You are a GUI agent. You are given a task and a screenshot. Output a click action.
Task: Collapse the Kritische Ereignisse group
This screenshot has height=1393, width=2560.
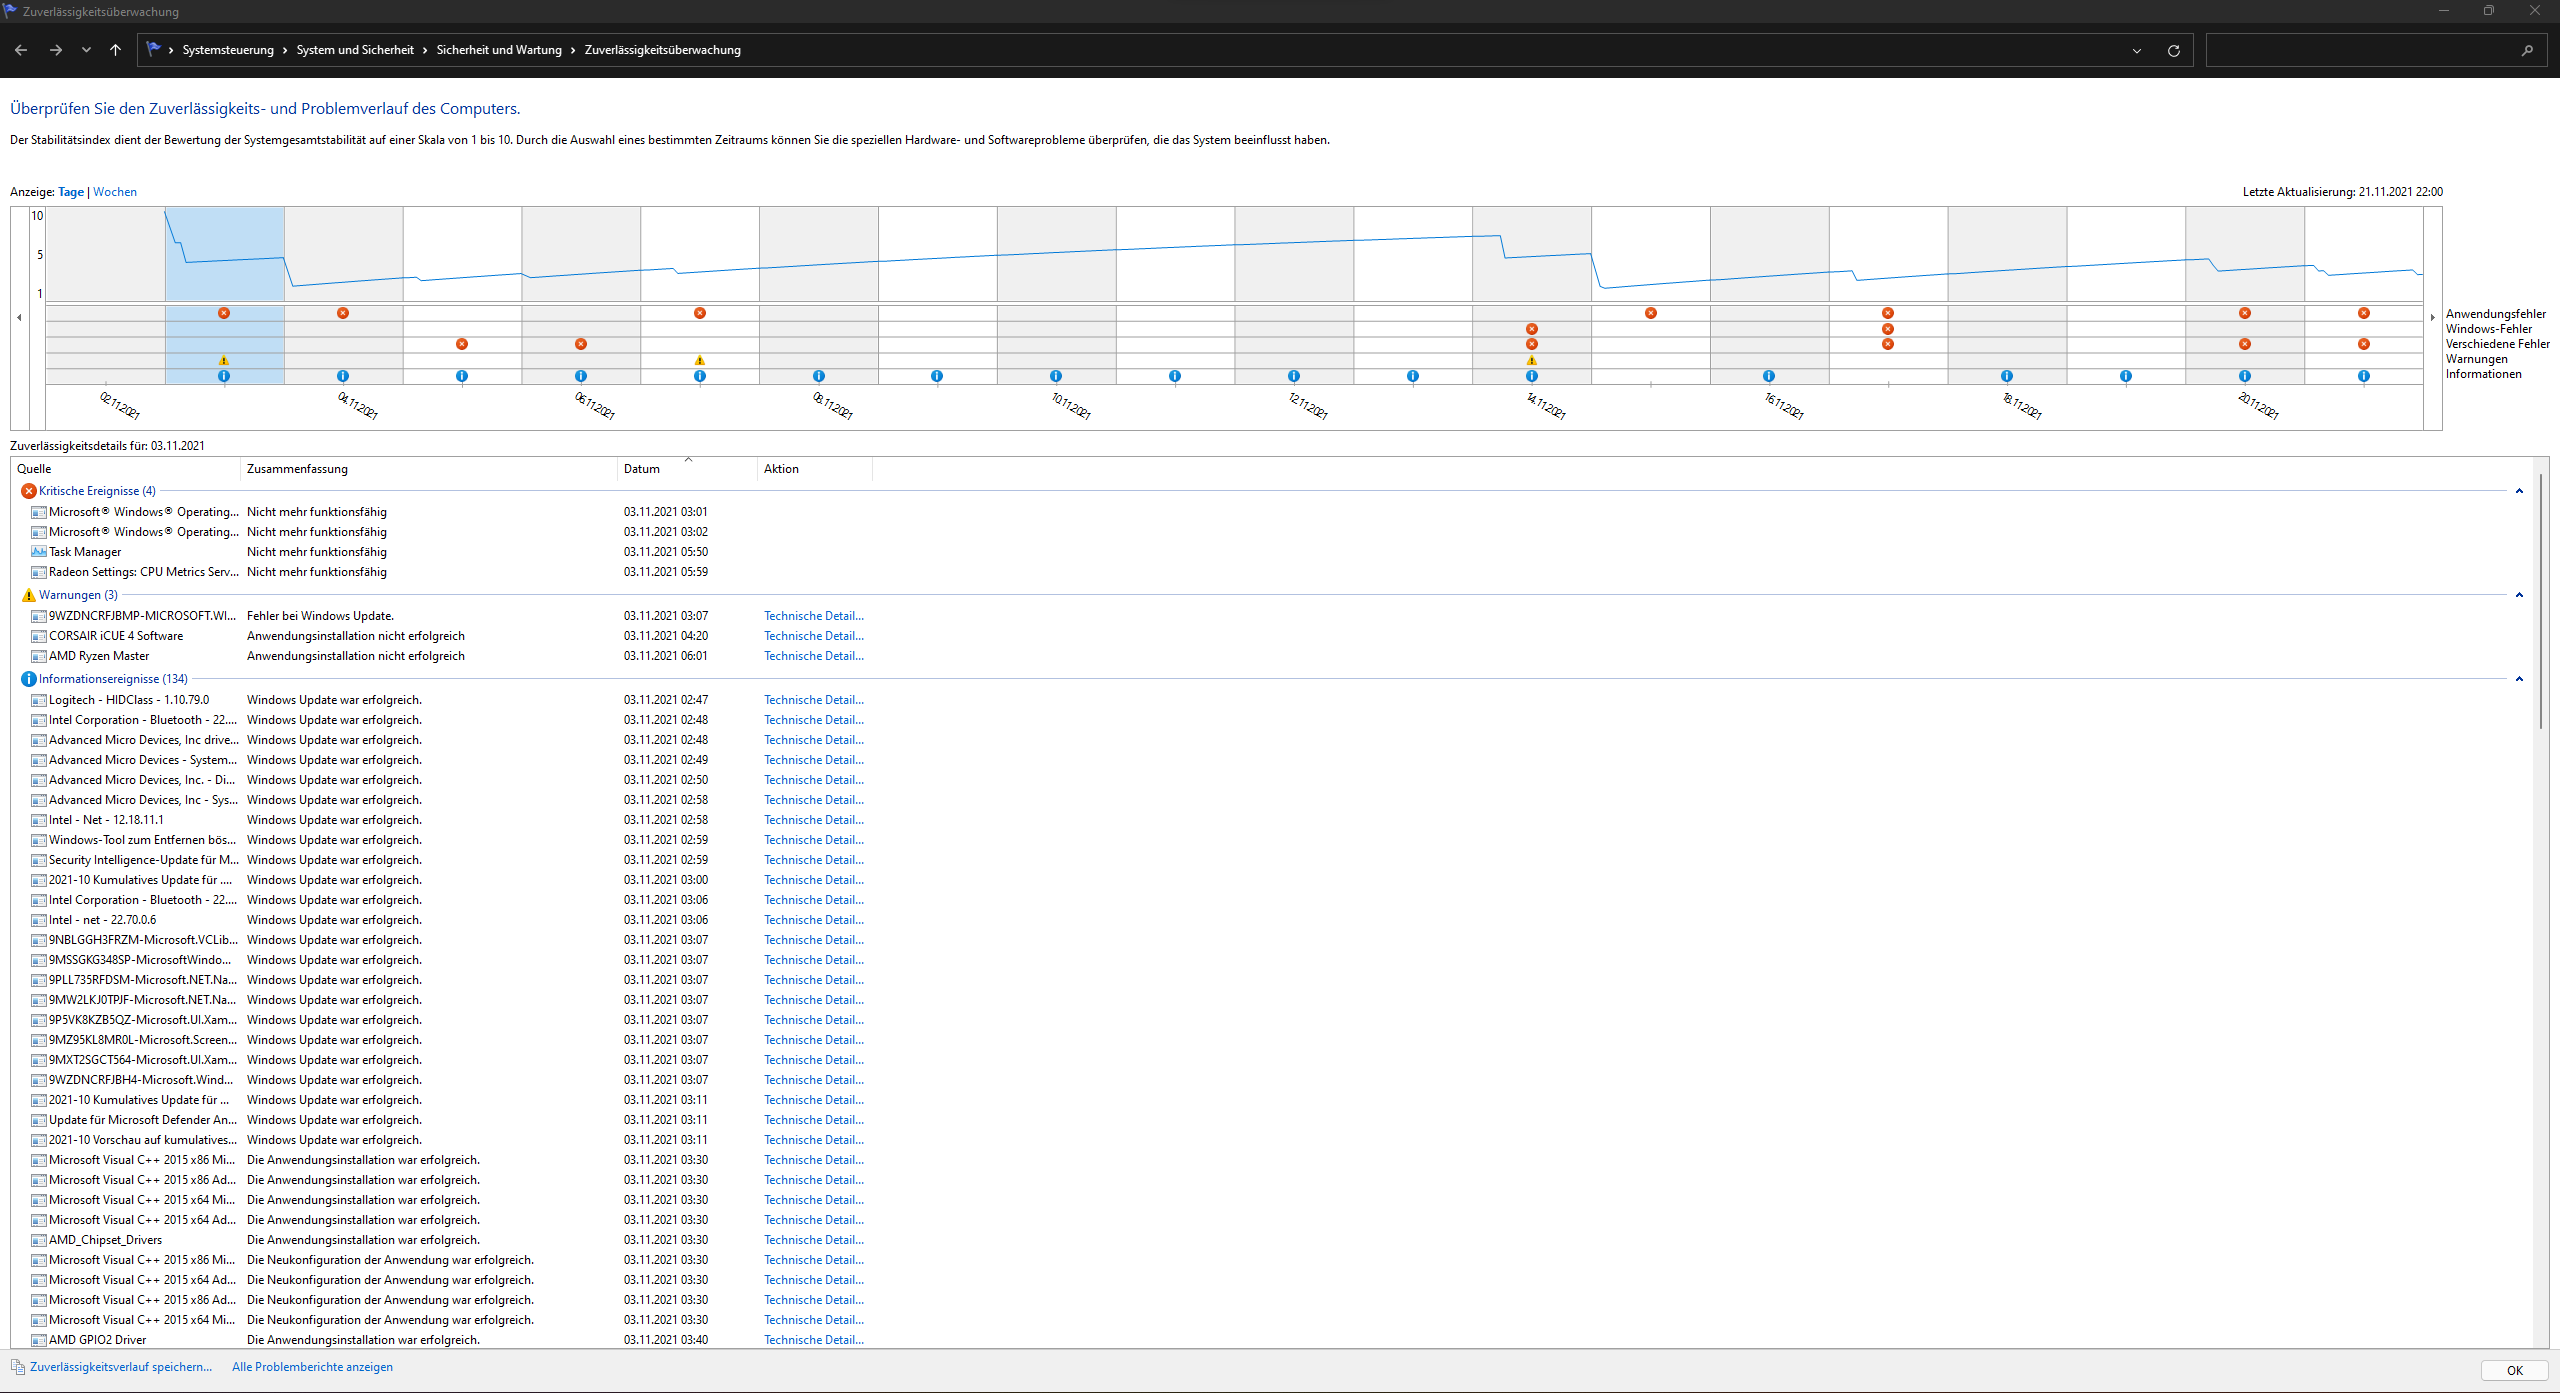(x=2519, y=491)
